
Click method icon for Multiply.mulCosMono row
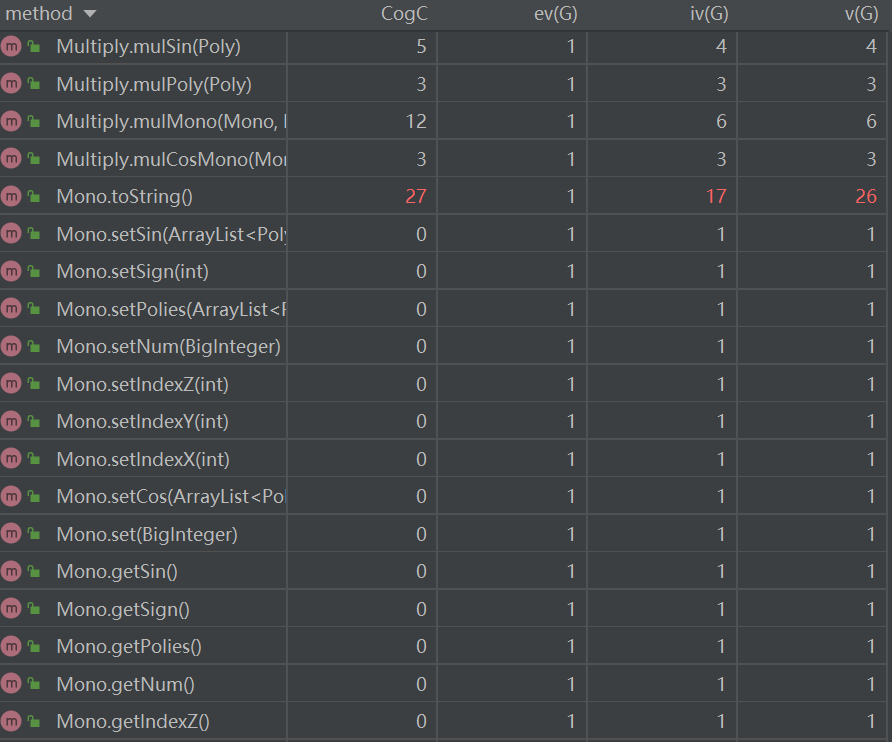pos(11,159)
